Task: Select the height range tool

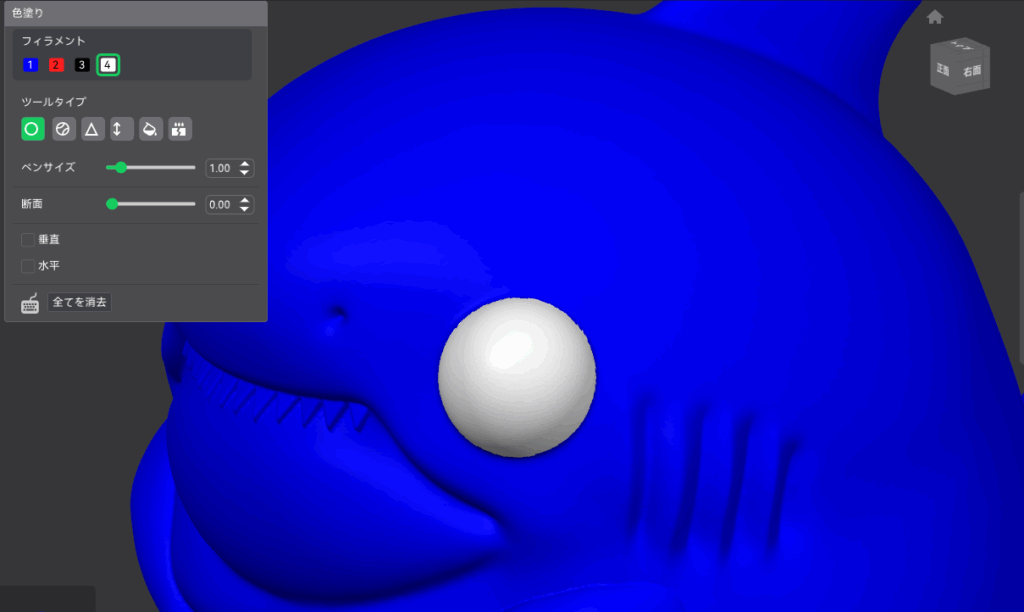Action: (121, 129)
